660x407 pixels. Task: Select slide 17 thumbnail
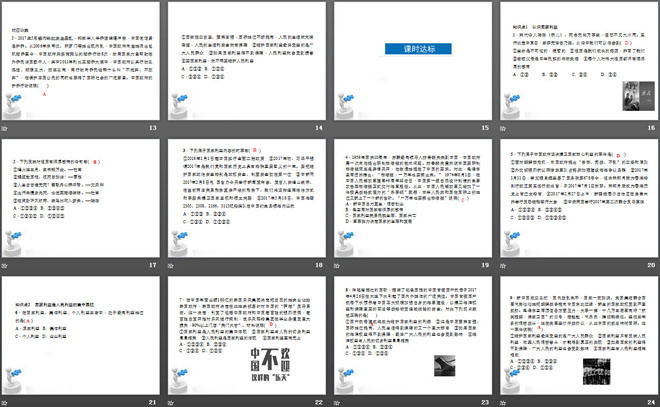[80, 198]
